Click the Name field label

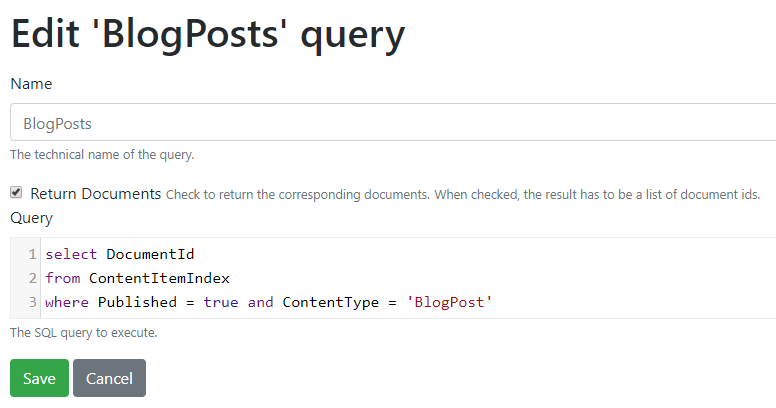(x=31, y=84)
